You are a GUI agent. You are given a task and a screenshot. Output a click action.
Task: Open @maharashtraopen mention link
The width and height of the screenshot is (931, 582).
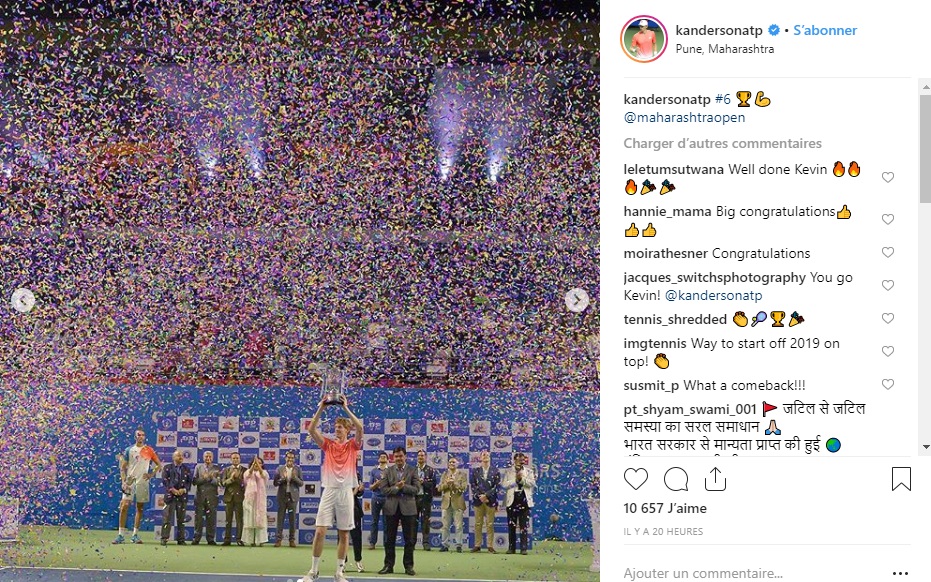point(684,118)
